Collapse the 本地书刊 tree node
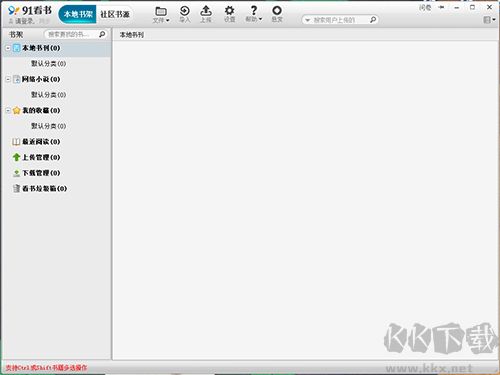This screenshot has height=375, width=500. click(8, 48)
